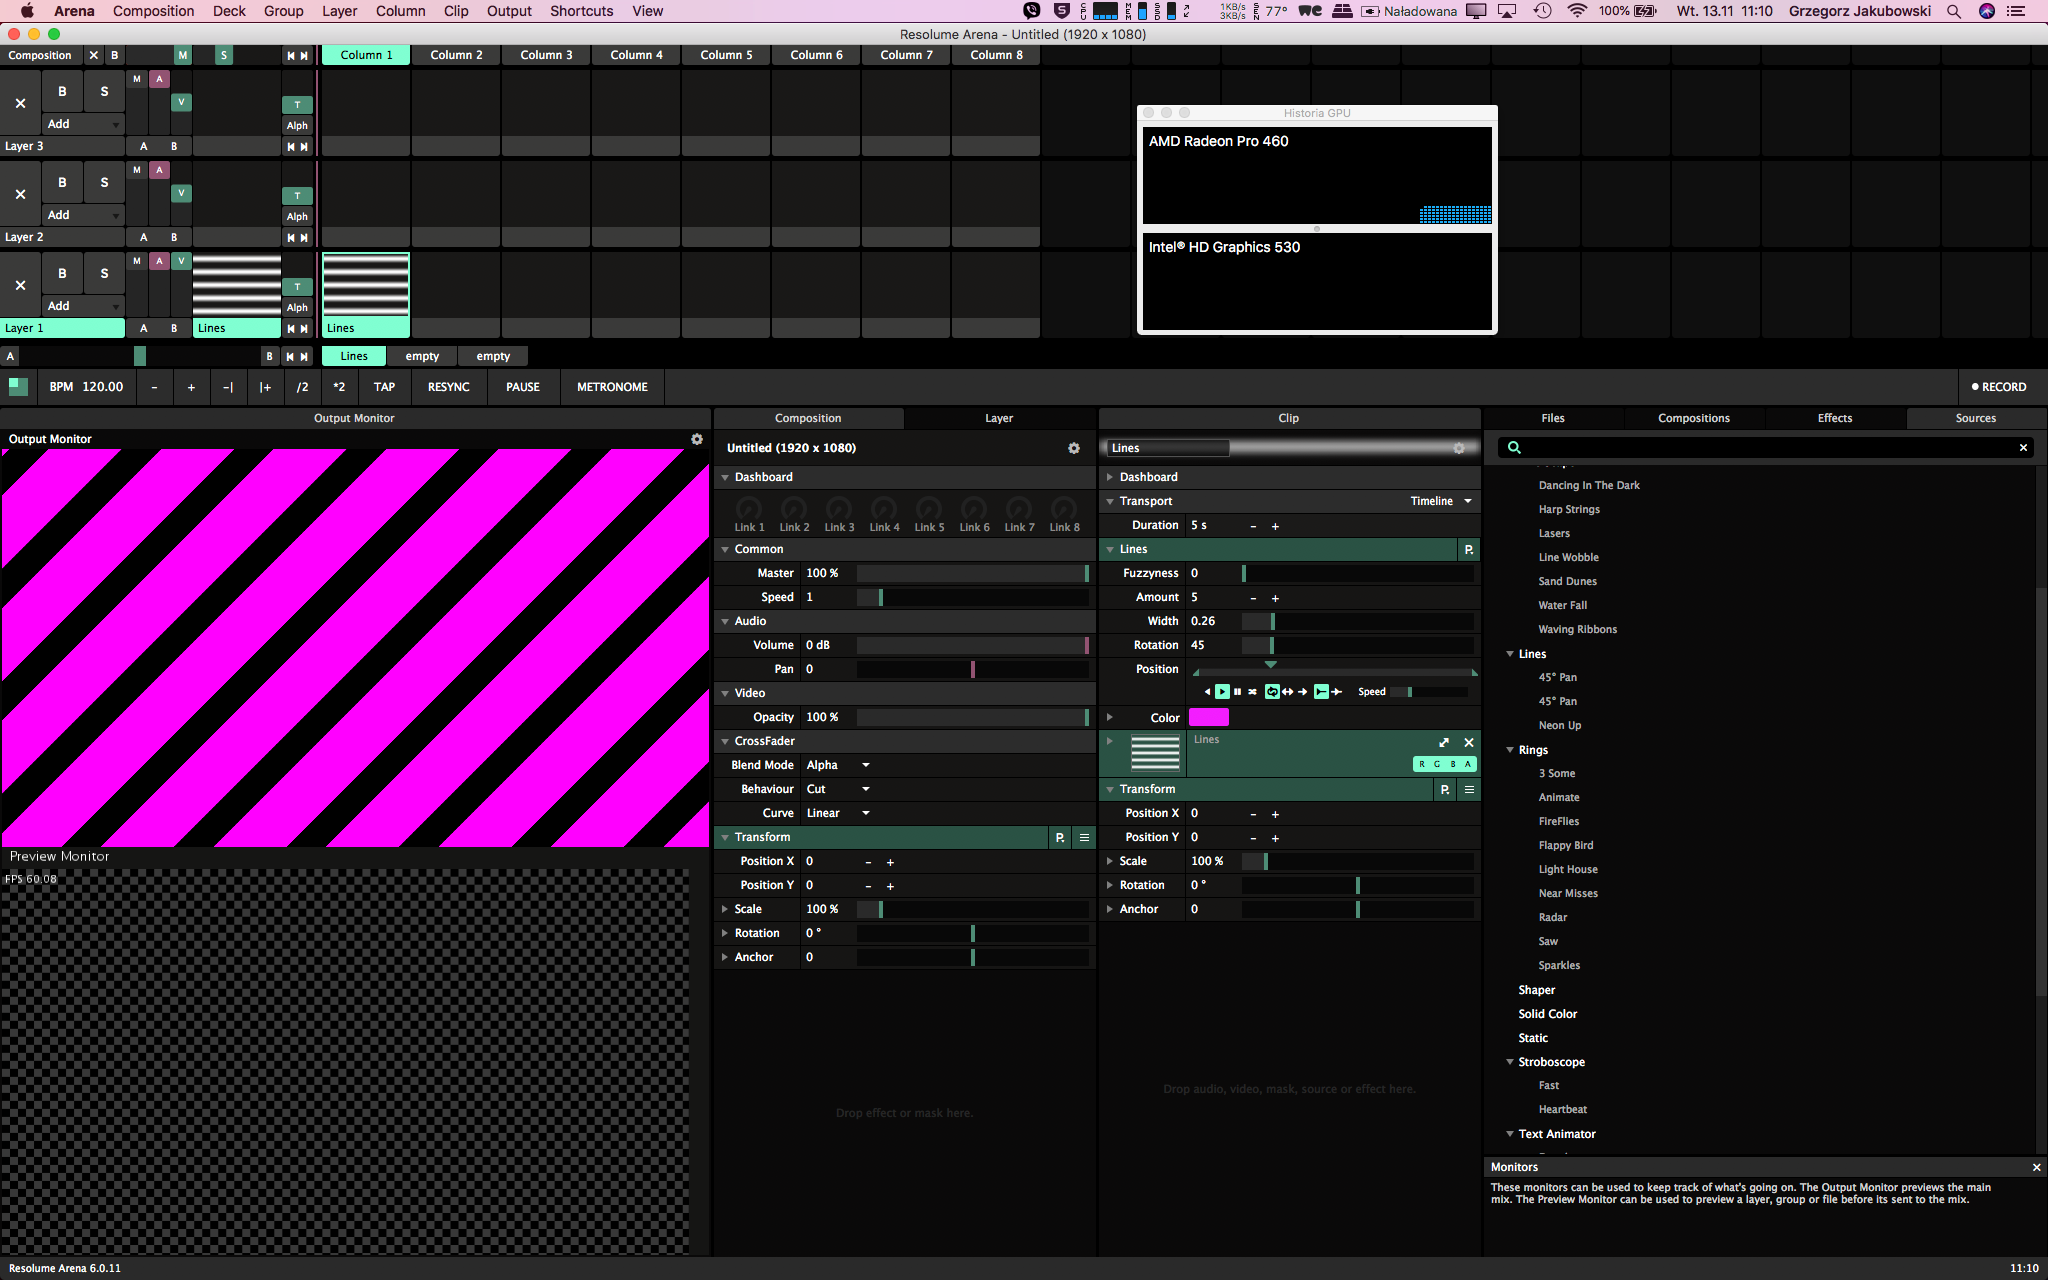Pause the Lines position animation

[x=1237, y=692]
